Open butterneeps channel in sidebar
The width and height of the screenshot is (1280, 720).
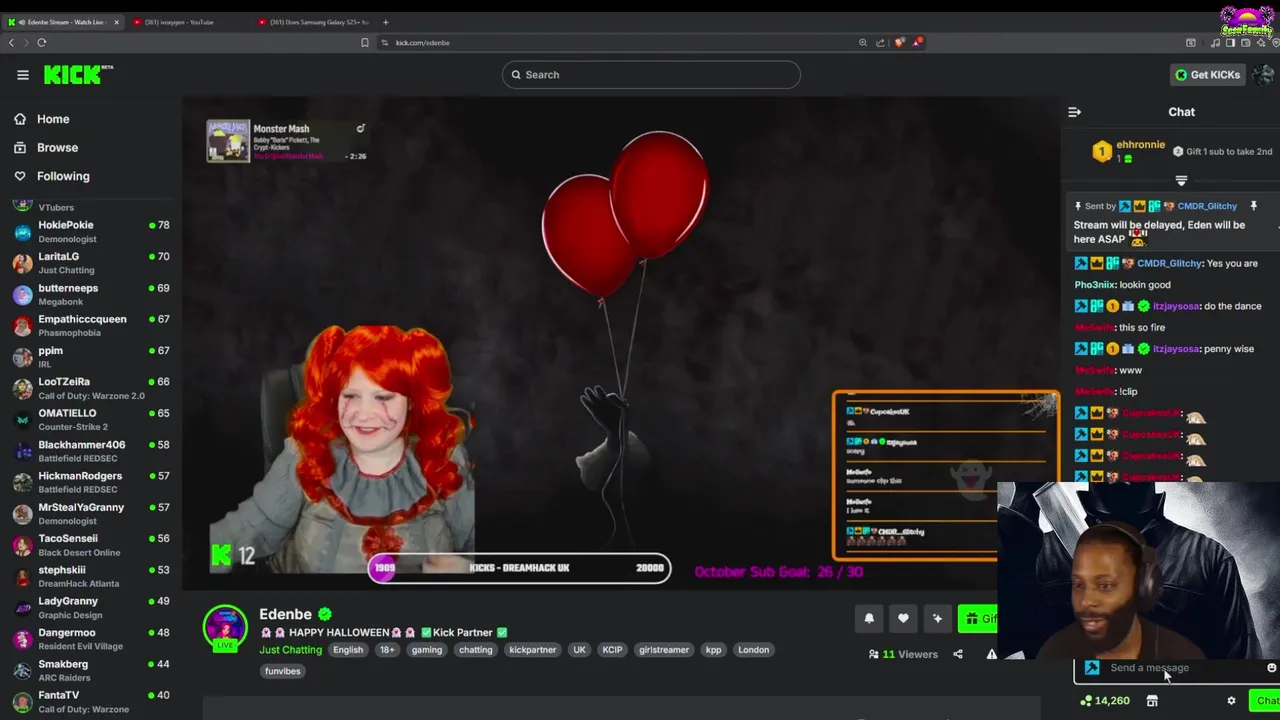[91, 294]
